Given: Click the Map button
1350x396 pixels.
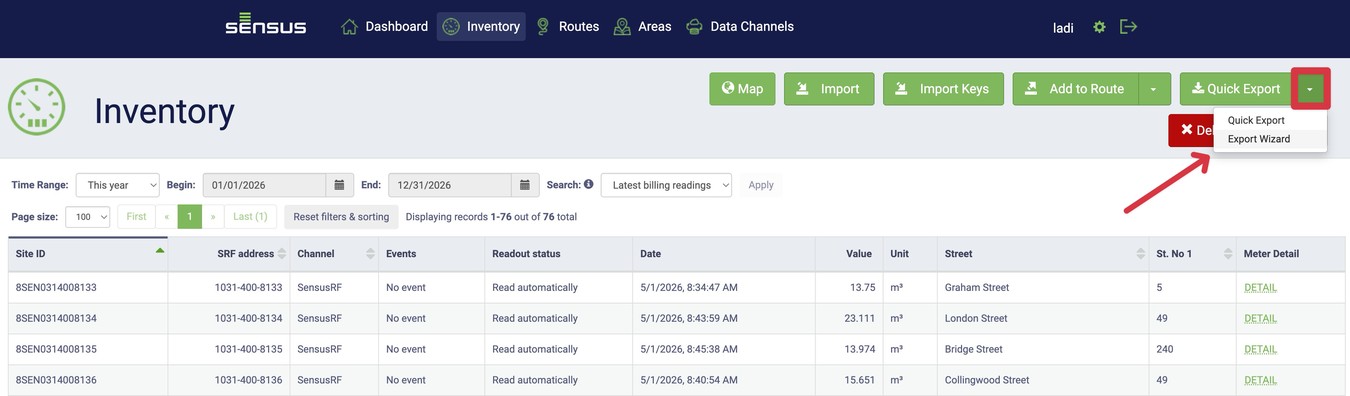Looking at the screenshot, I should [742, 89].
